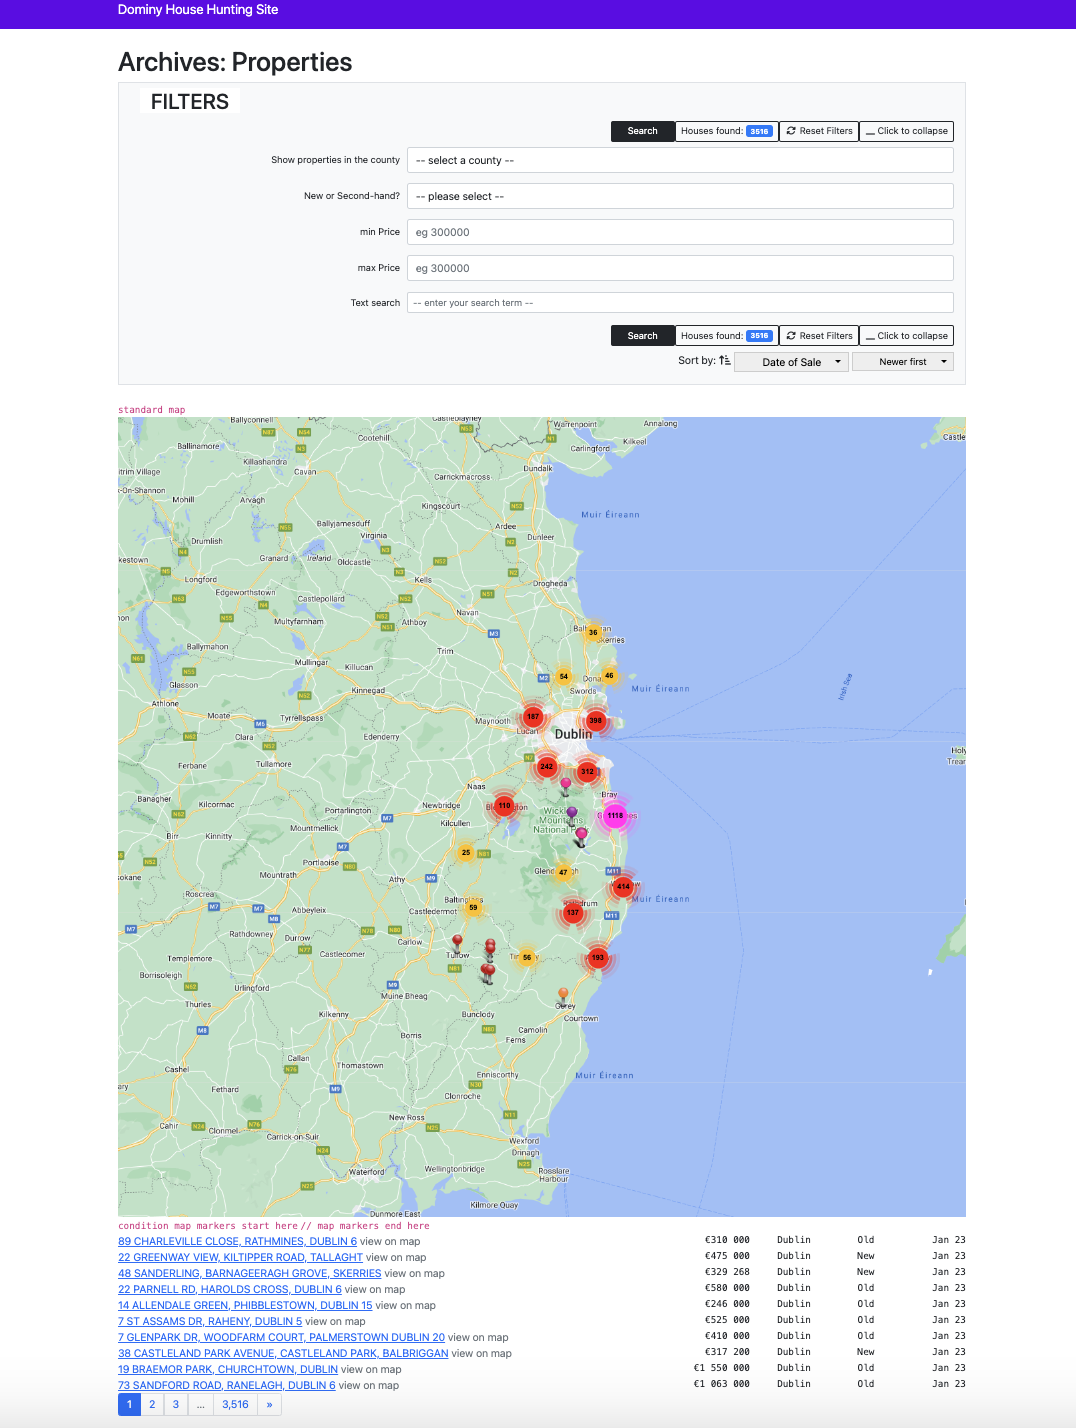The width and height of the screenshot is (1076, 1428).
Task: Click the top Houses found 3516 badge
Action: tap(760, 131)
